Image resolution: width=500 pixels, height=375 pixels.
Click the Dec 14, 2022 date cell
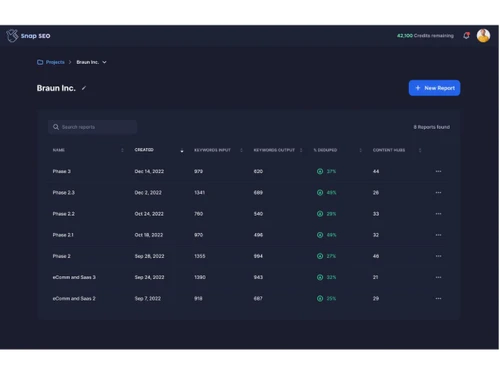tap(149, 171)
